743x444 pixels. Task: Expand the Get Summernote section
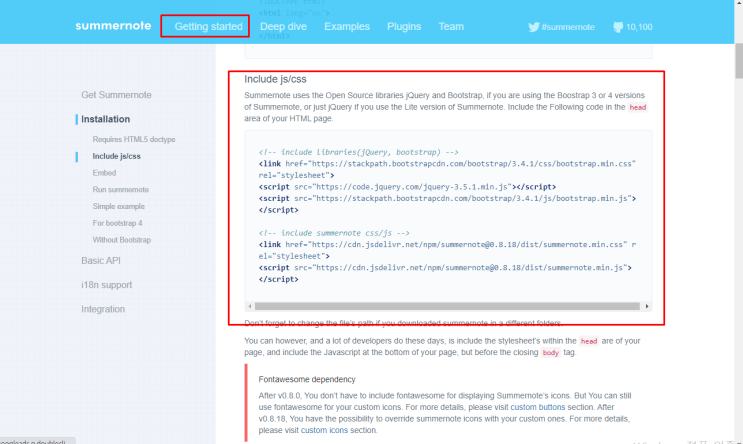(116, 94)
